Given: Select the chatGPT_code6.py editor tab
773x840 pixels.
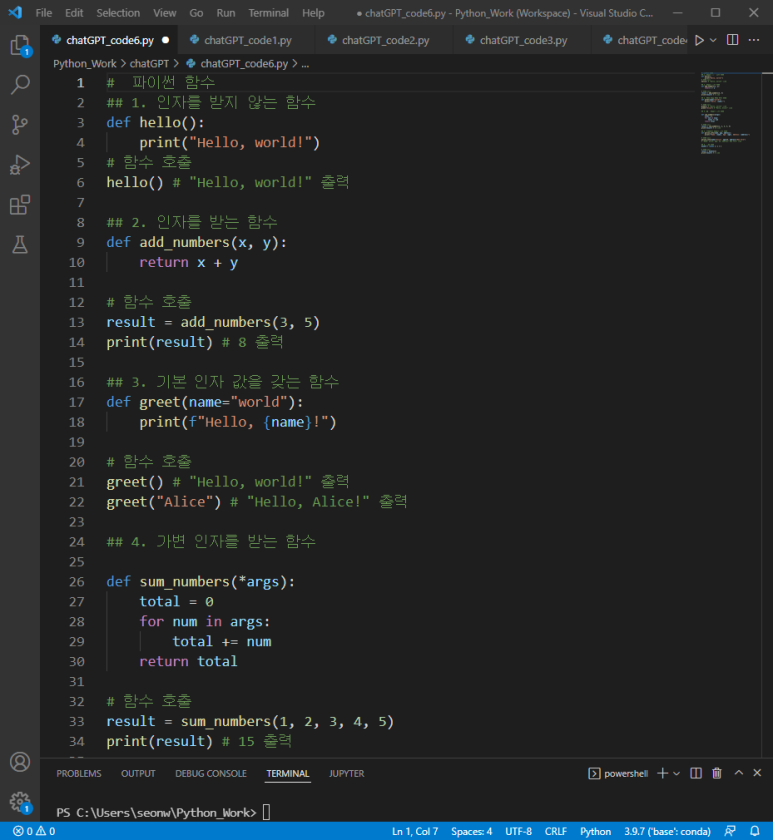Looking at the screenshot, I should point(109,40).
